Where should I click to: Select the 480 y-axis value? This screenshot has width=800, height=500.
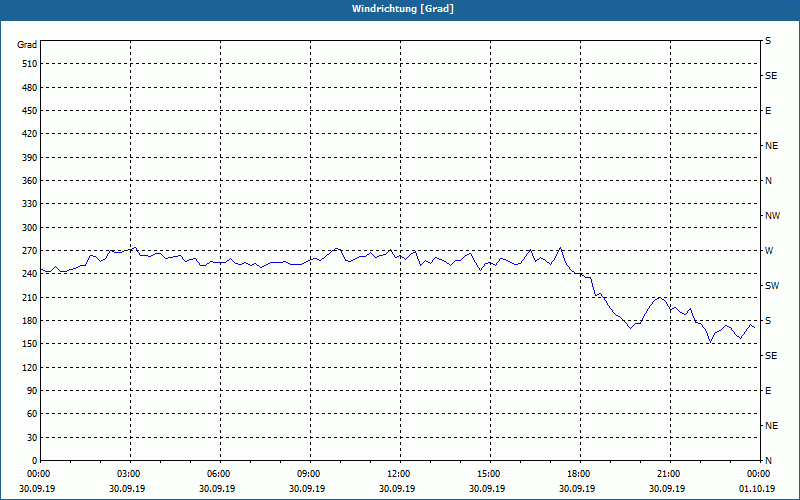point(30,88)
